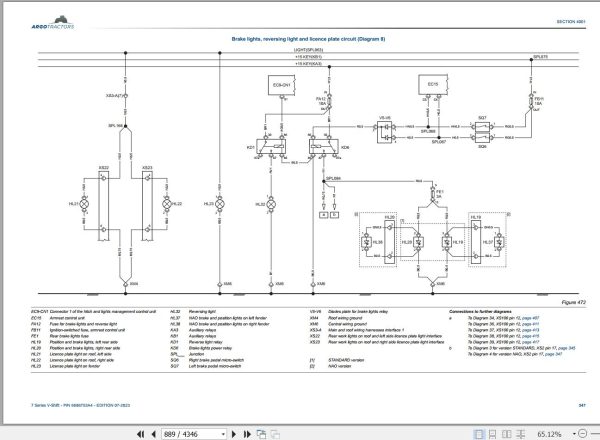The width and height of the screenshot is (600, 440).
Task: Go to next view icon (greyed)
Action: point(275,434)
